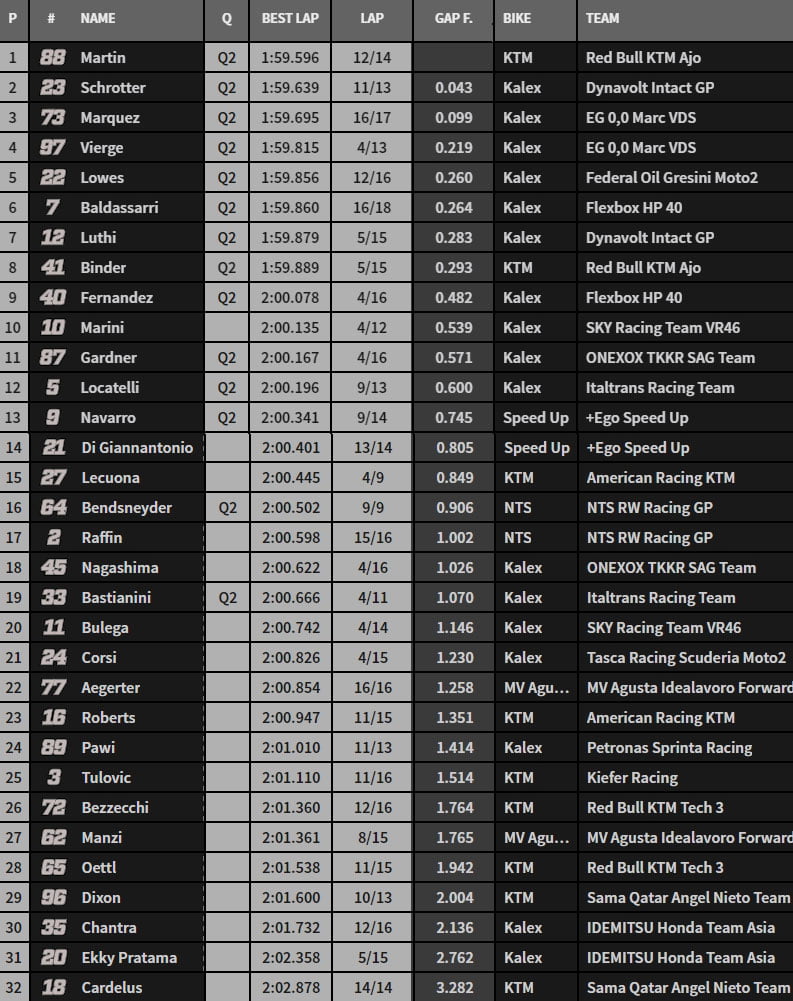The width and height of the screenshot is (793, 1001).
Task: Select the number 41 badge for Binder
Action: pyautogui.click(x=52, y=268)
